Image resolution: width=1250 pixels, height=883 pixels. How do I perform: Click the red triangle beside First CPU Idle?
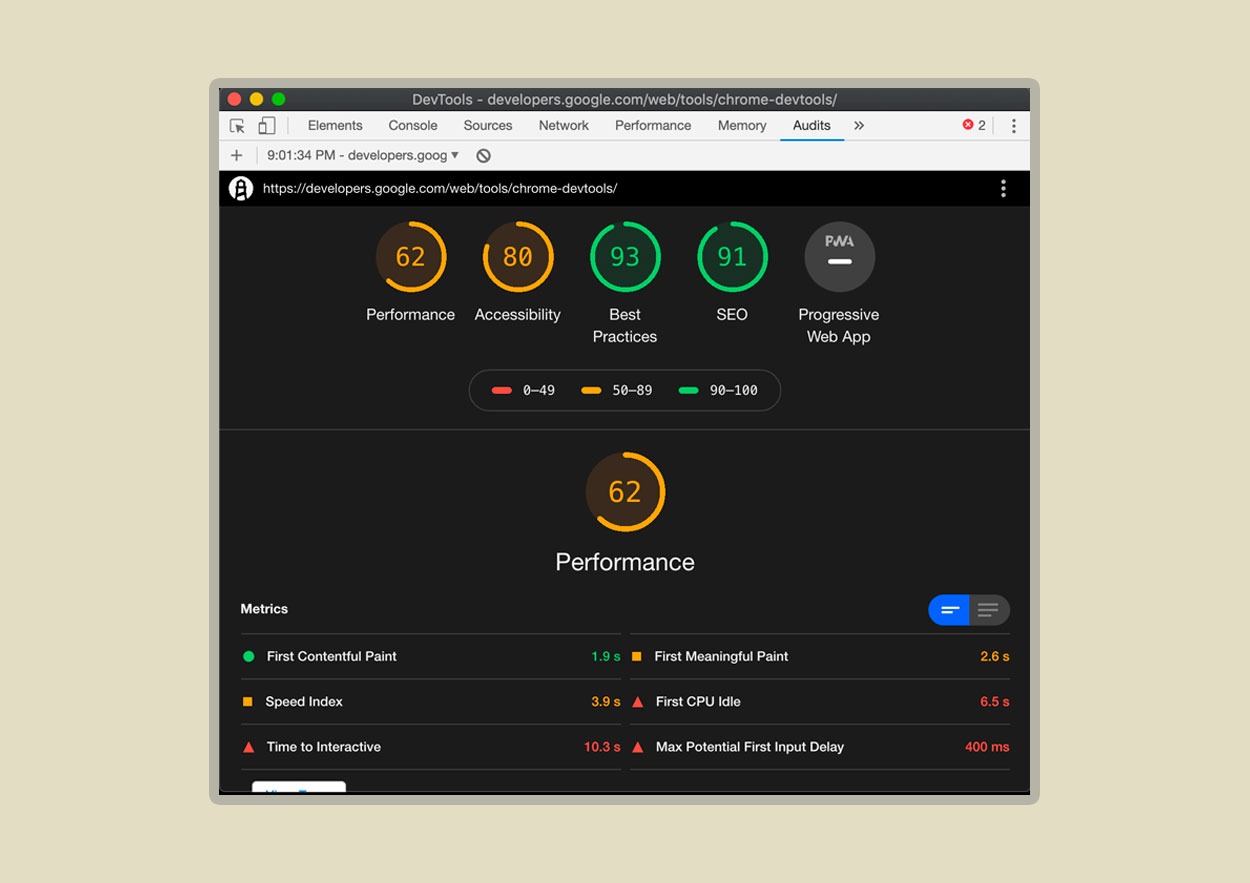[x=637, y=702]
